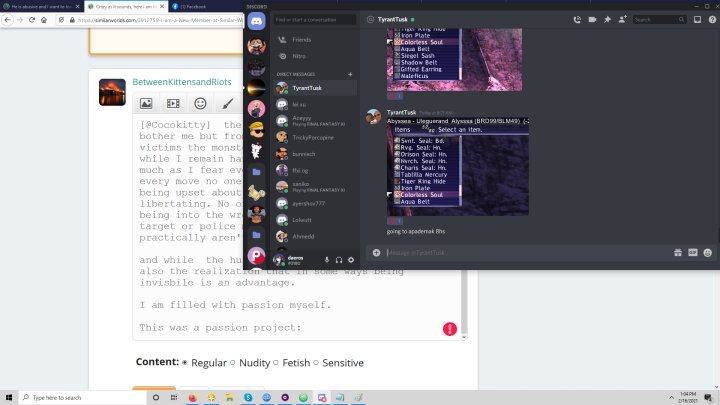
Task: Start a voice call with TyrantTusk
Action: 577,20
